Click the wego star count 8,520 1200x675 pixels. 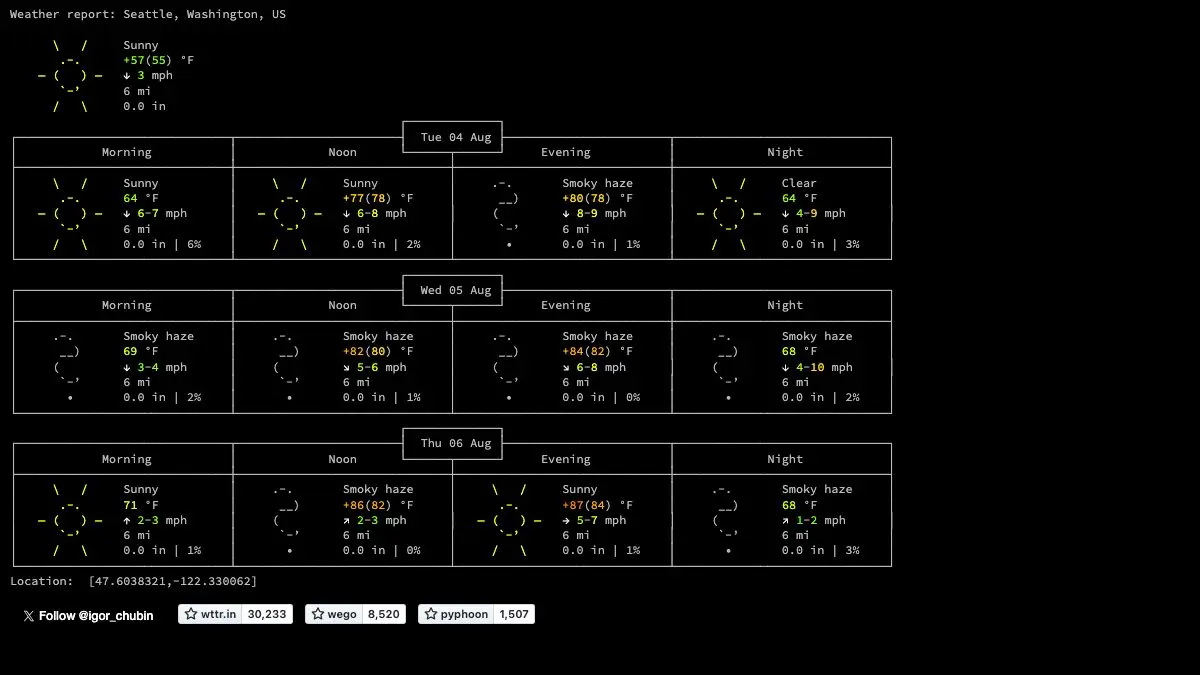point(384,614)
